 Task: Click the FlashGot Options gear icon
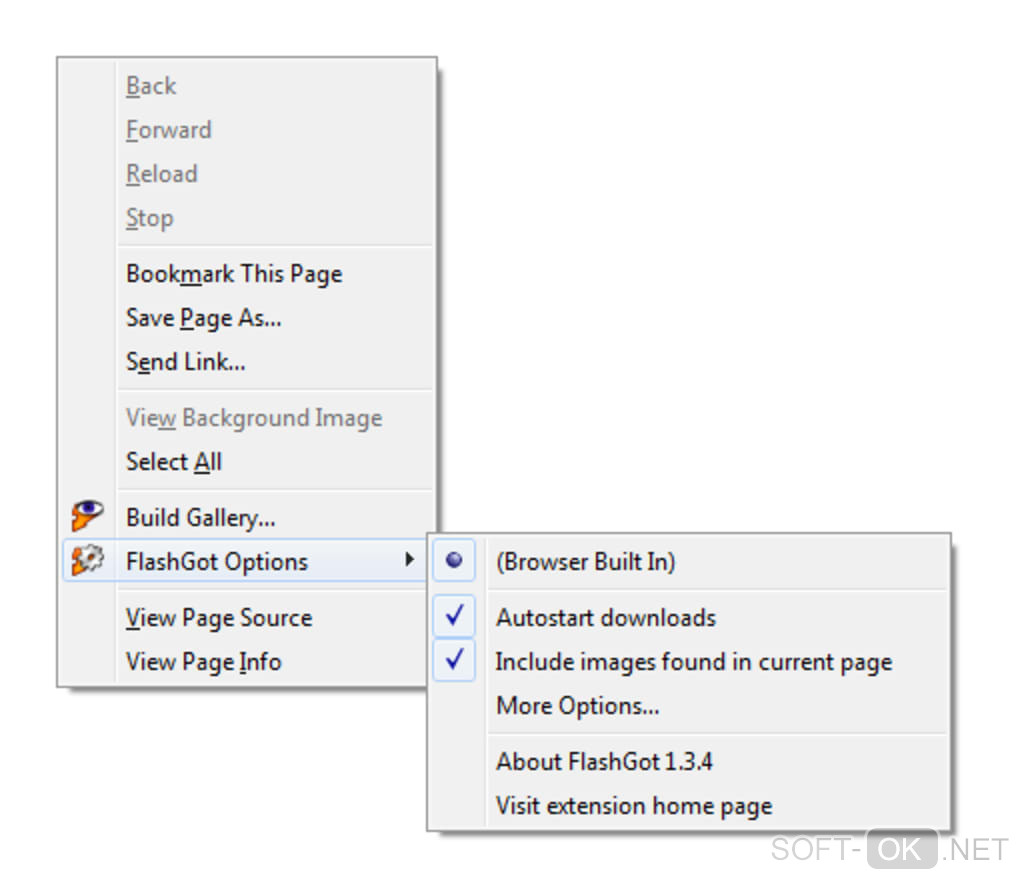coord(88,561)
